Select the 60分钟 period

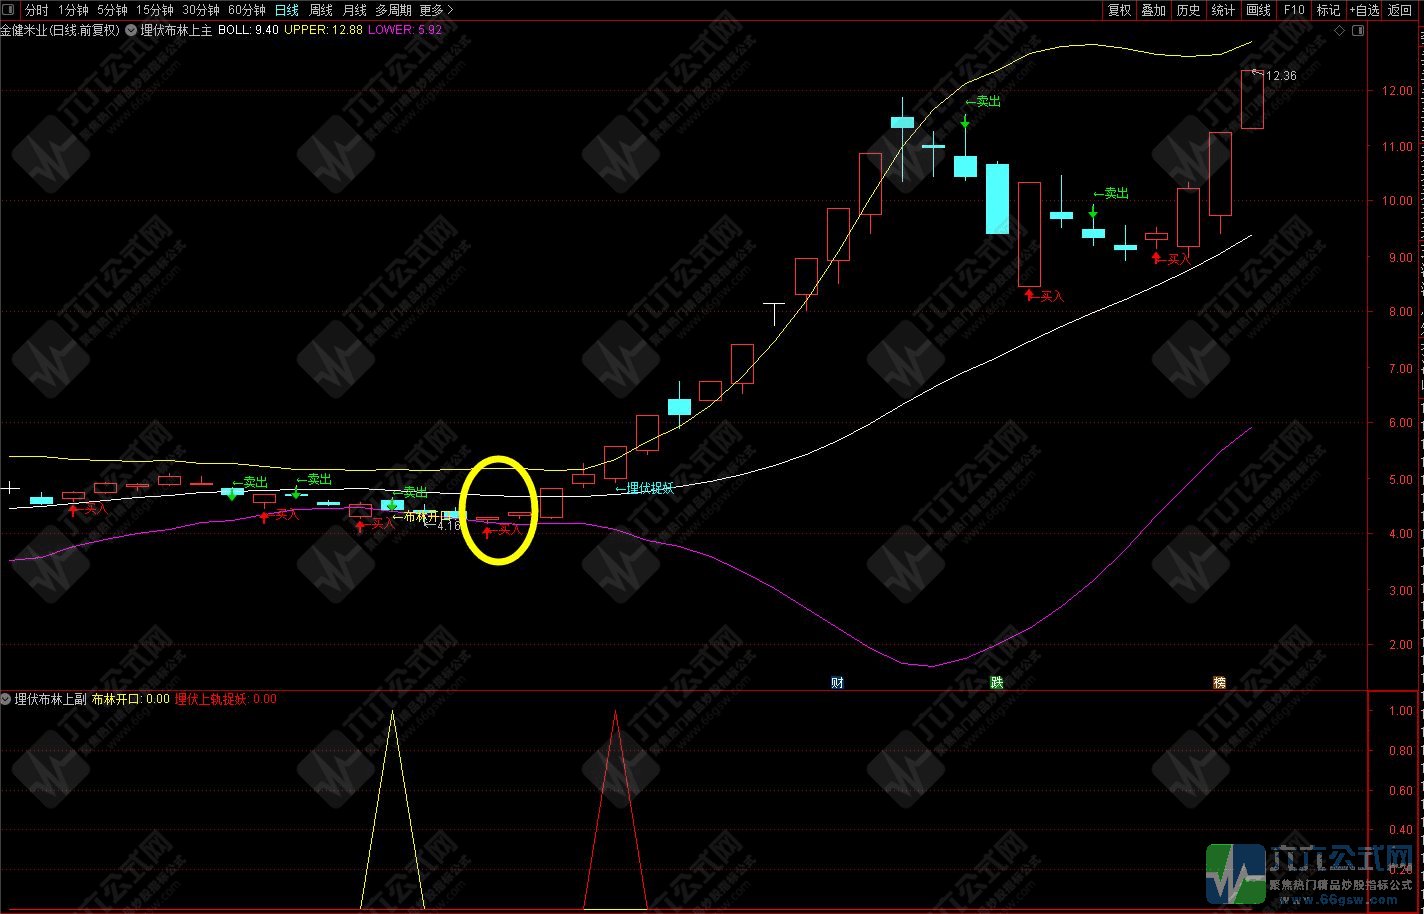pyautogui.click(x=246, y=10)
